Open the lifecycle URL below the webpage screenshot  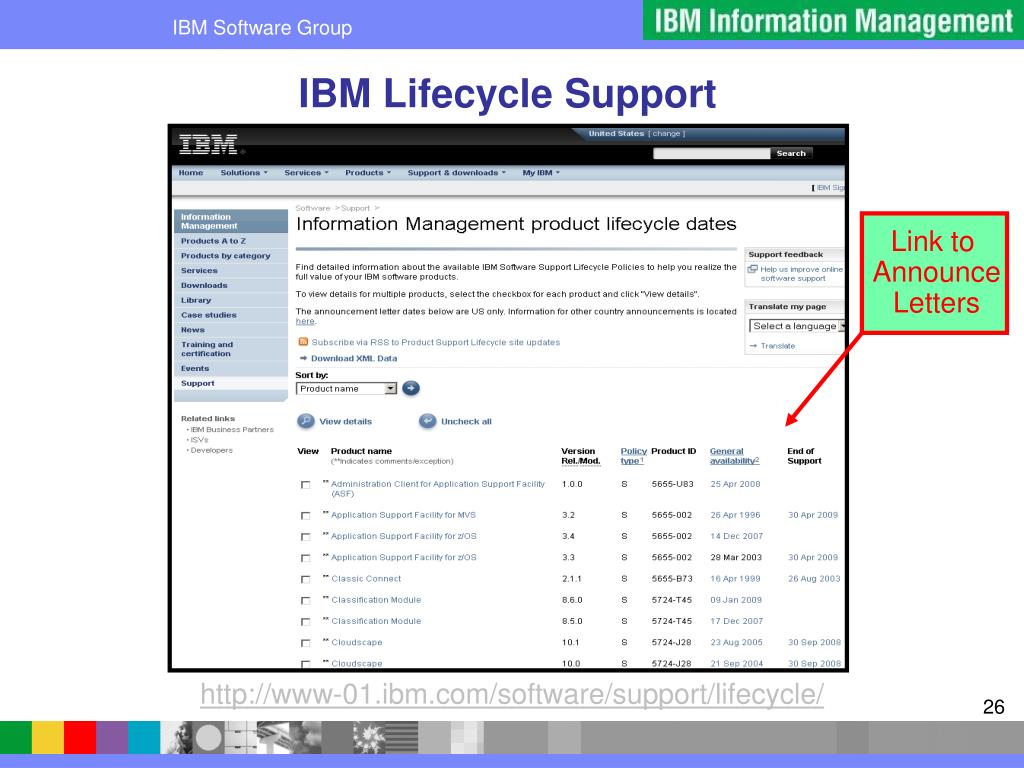(x=512, y=694)
